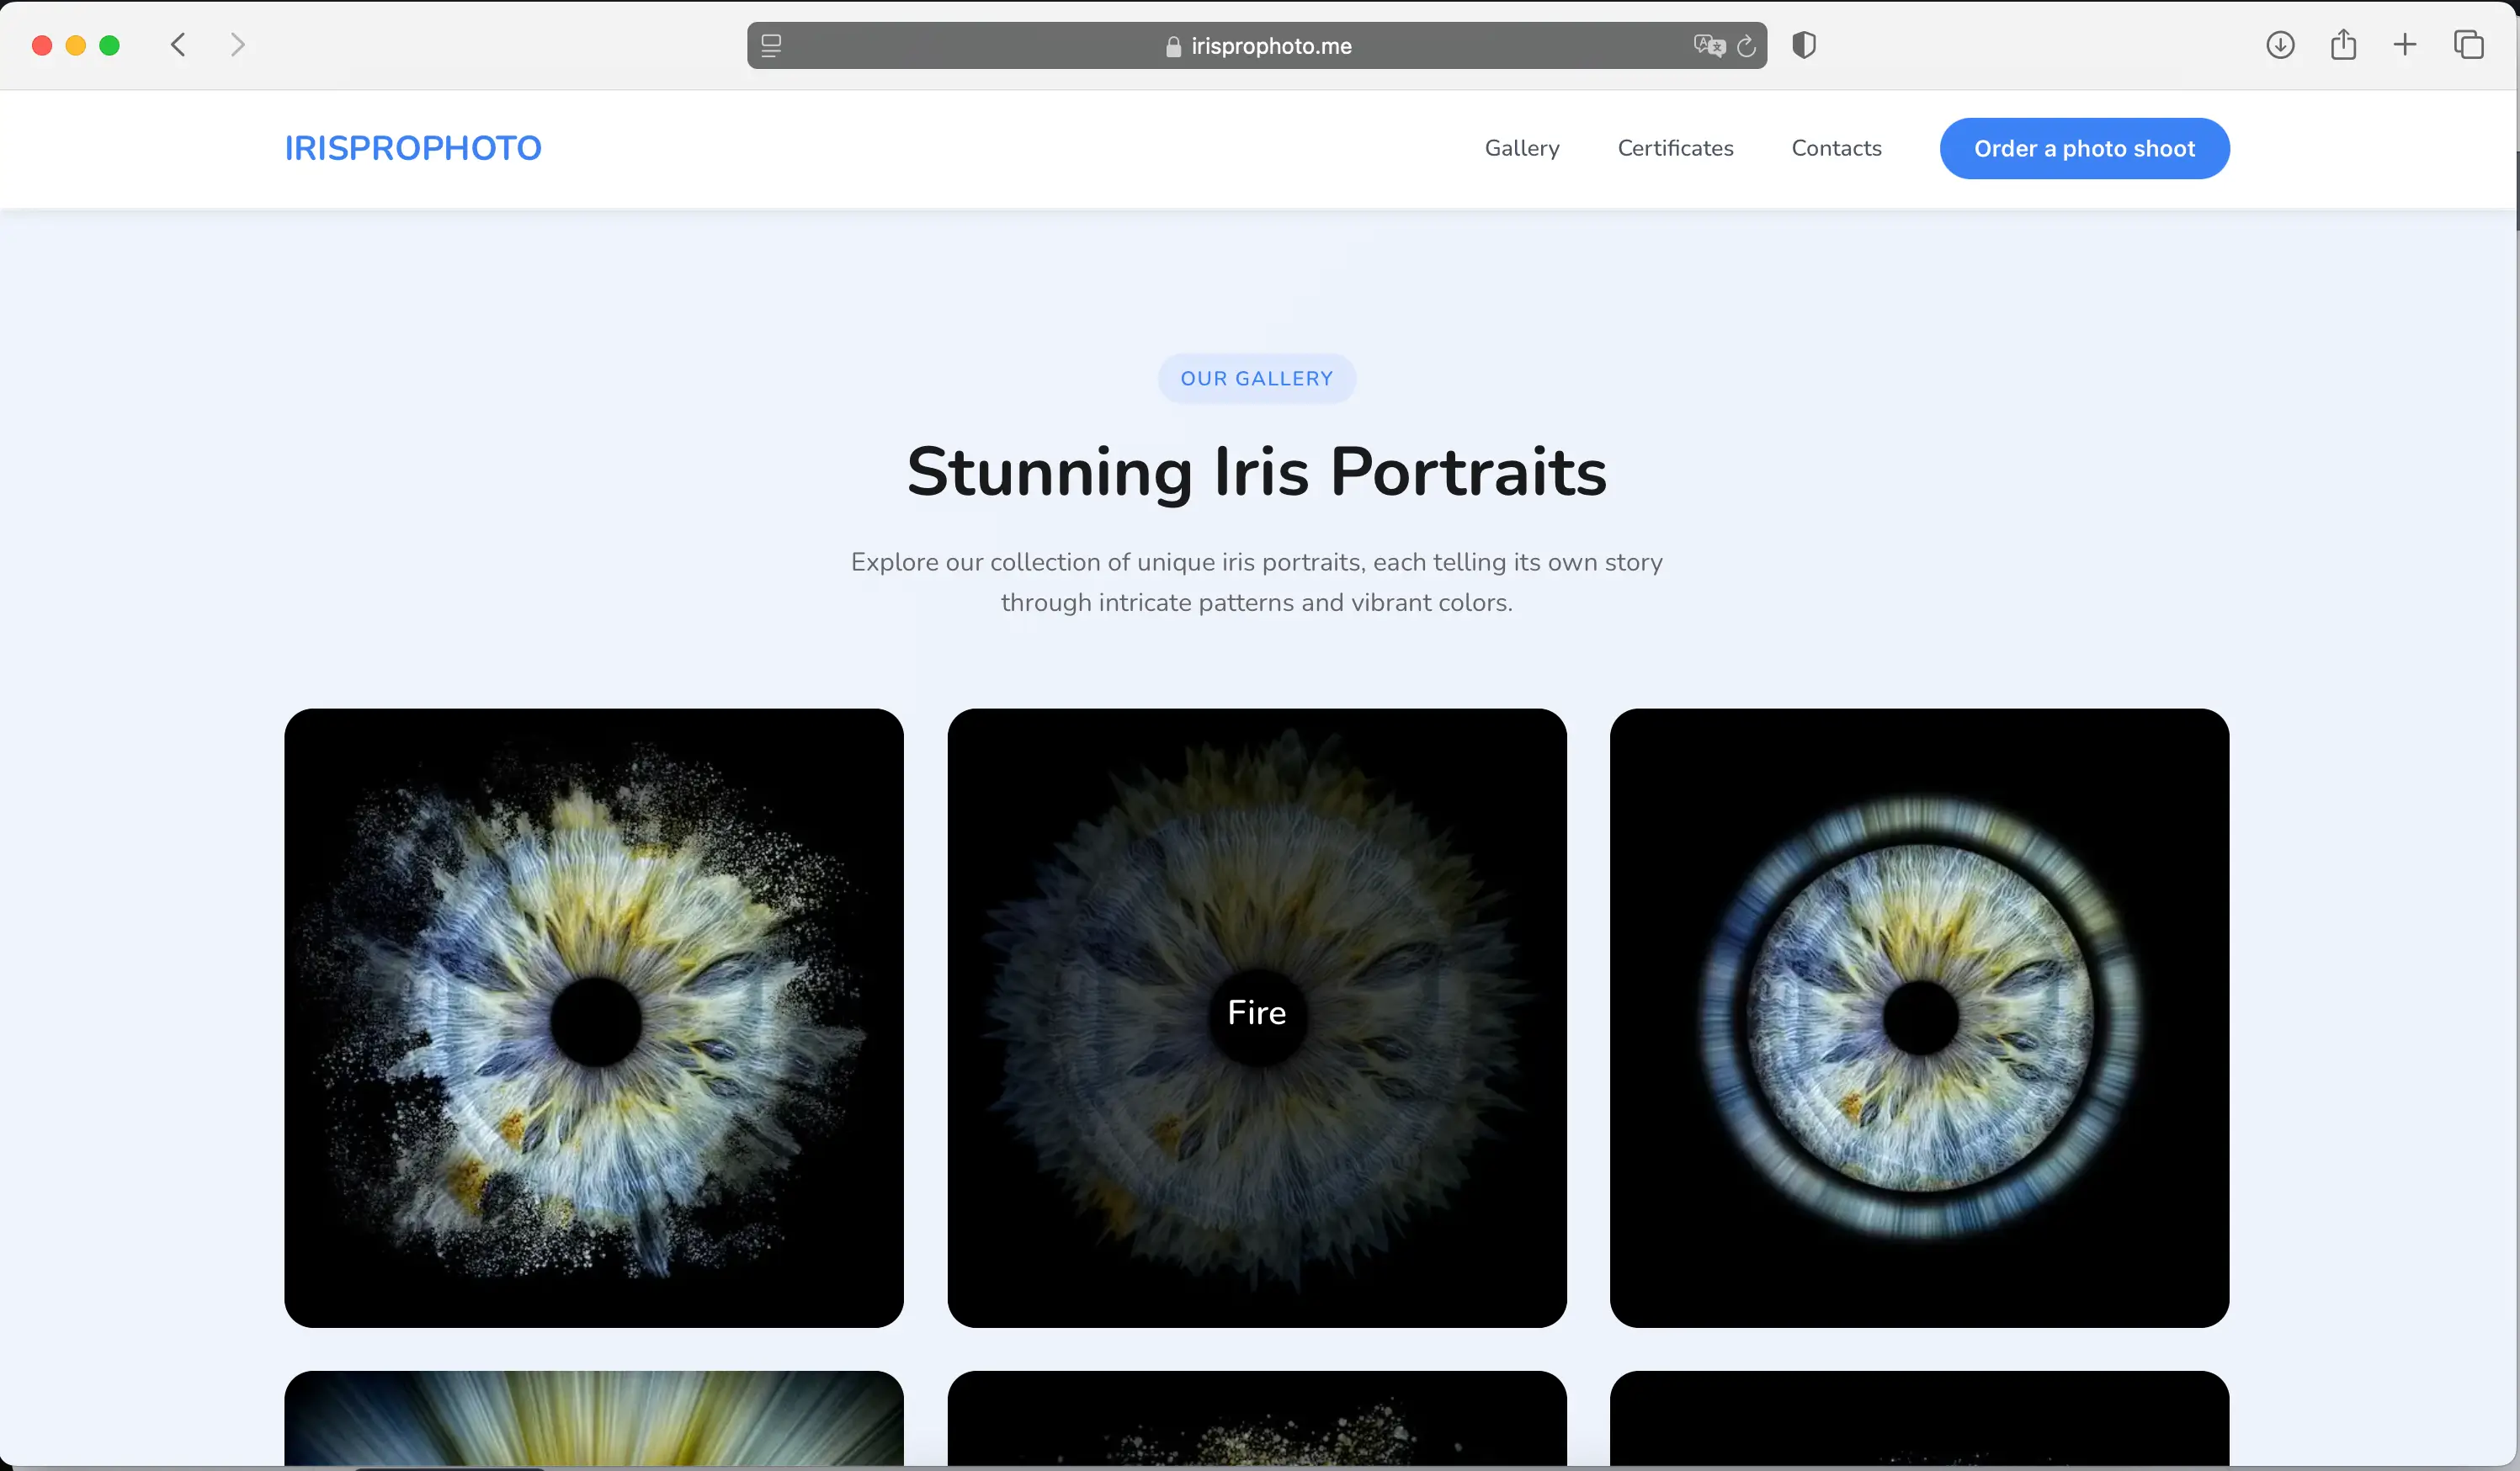The height and width of the screenshot is (1471, 2520).
Task: Select the OUR GALLERY badge
Action: click(1256, 378)
